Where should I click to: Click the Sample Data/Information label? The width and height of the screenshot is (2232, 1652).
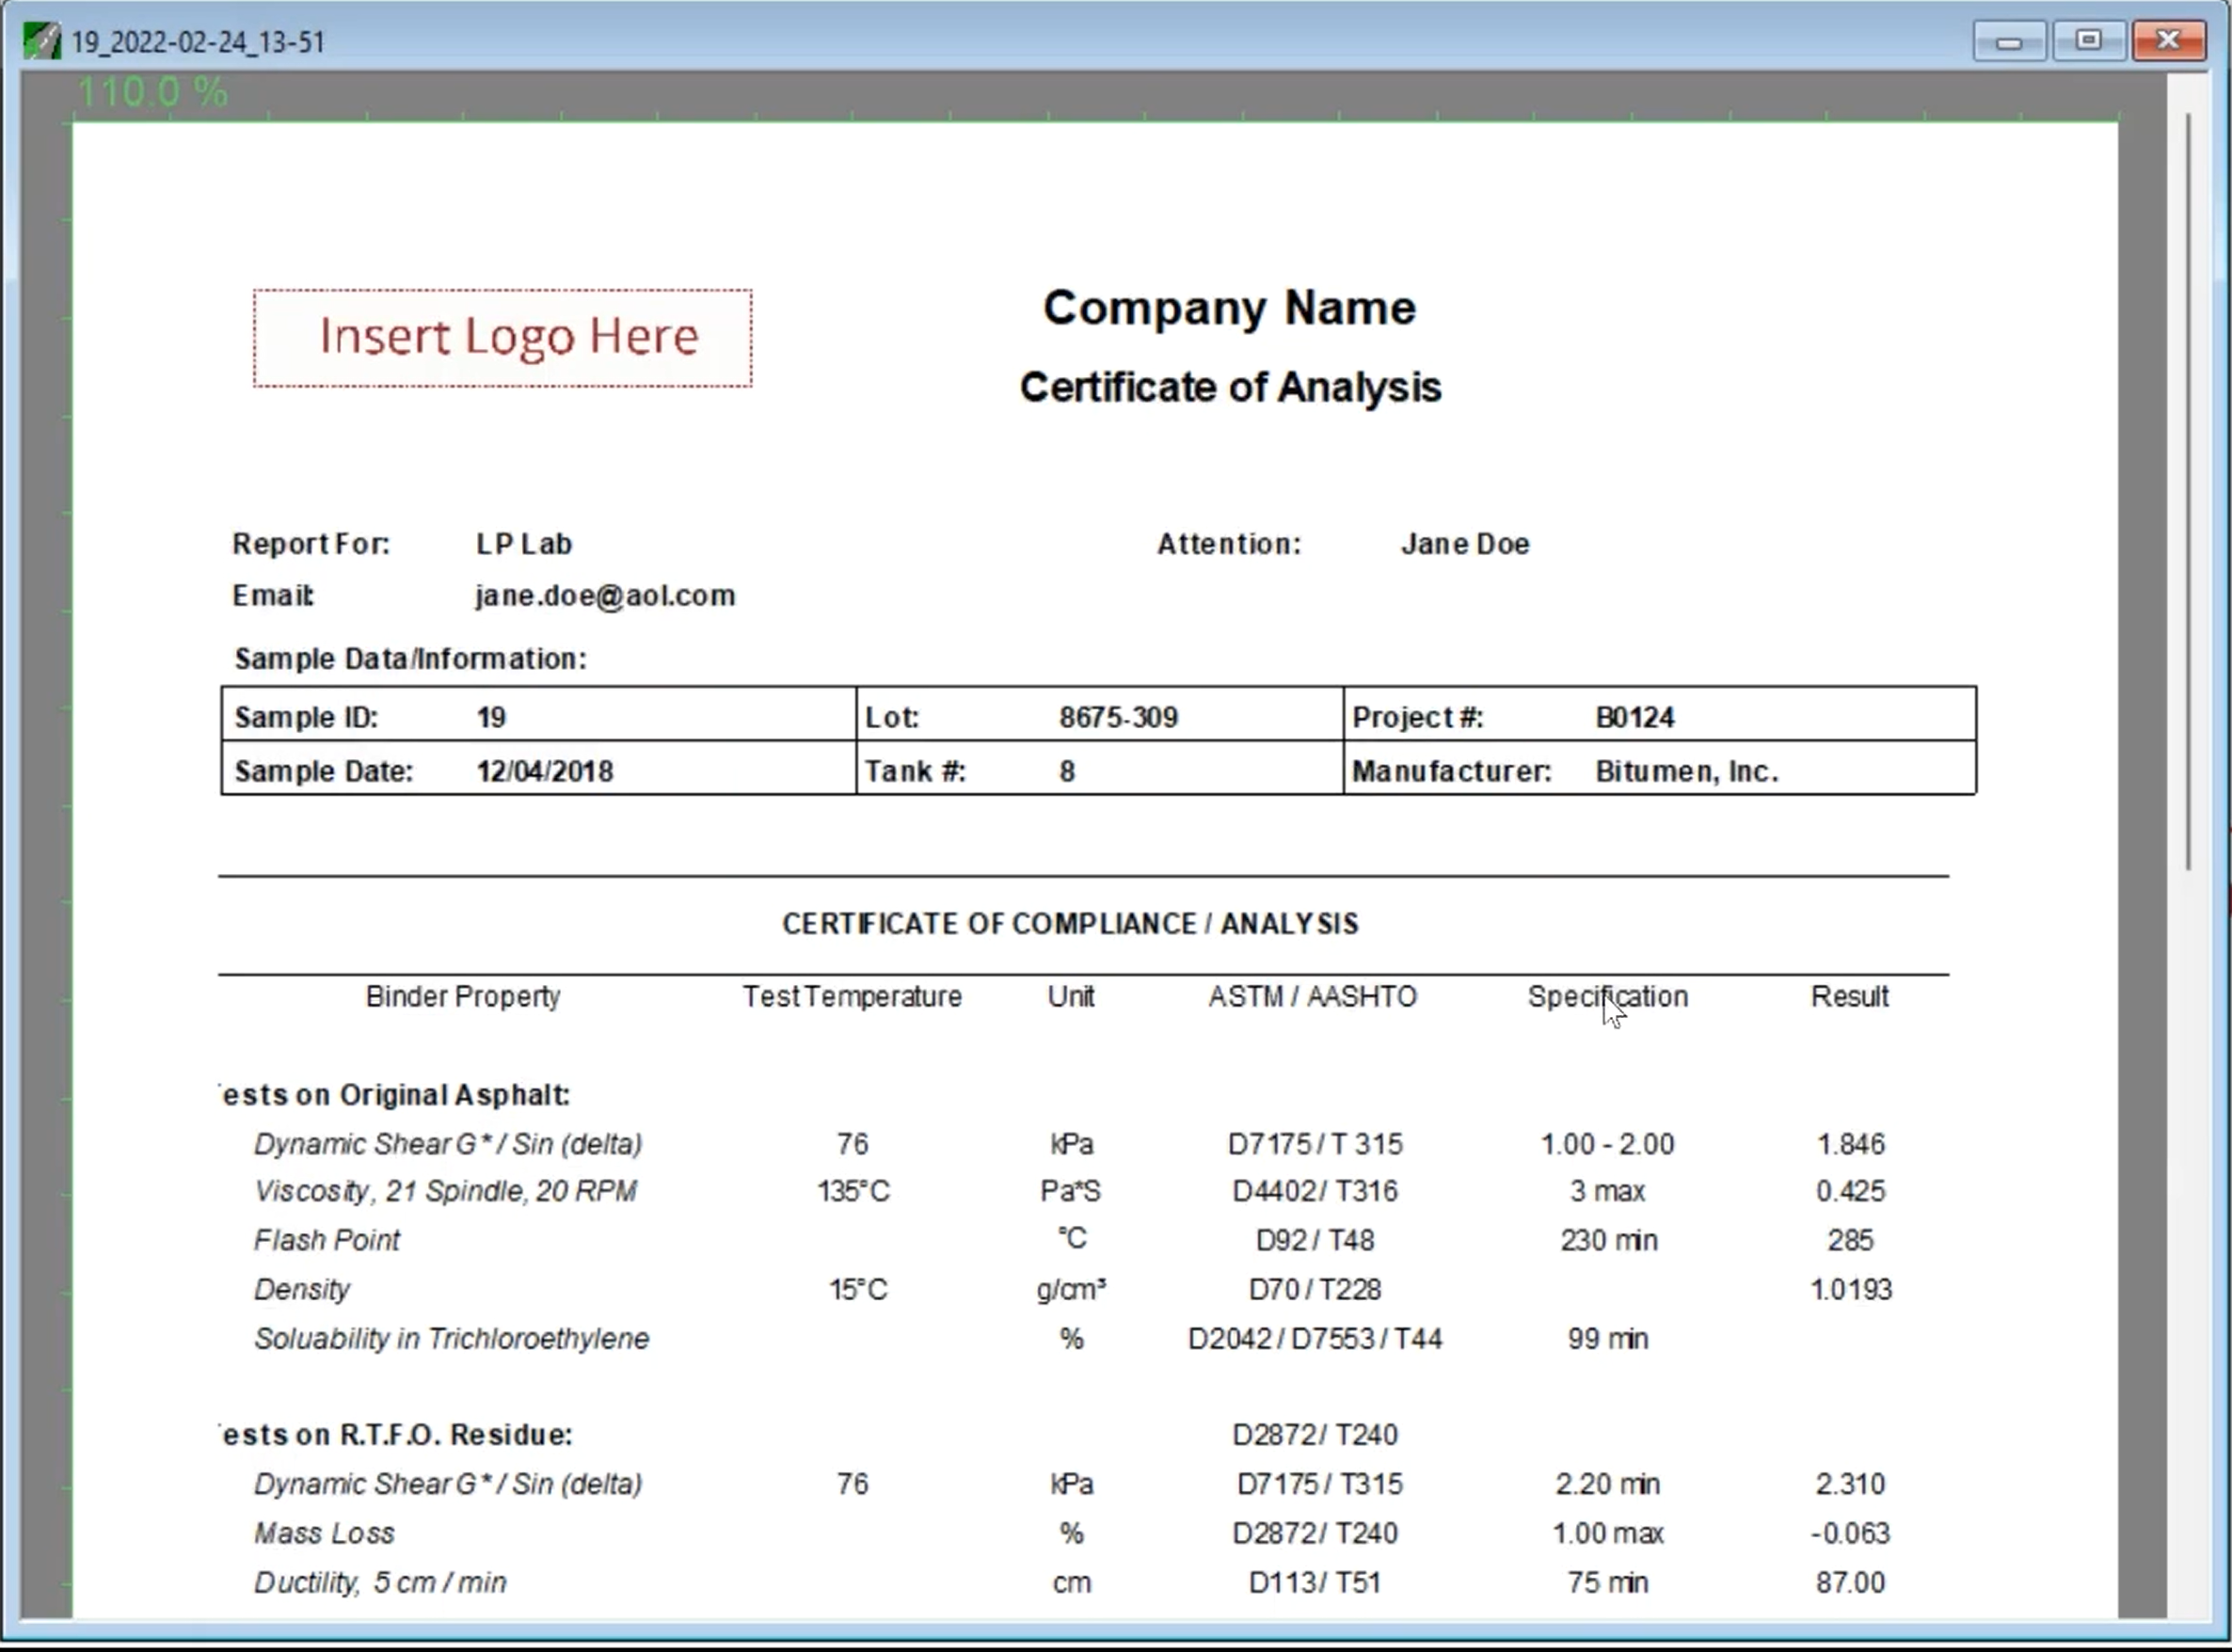tap(410, 659)
